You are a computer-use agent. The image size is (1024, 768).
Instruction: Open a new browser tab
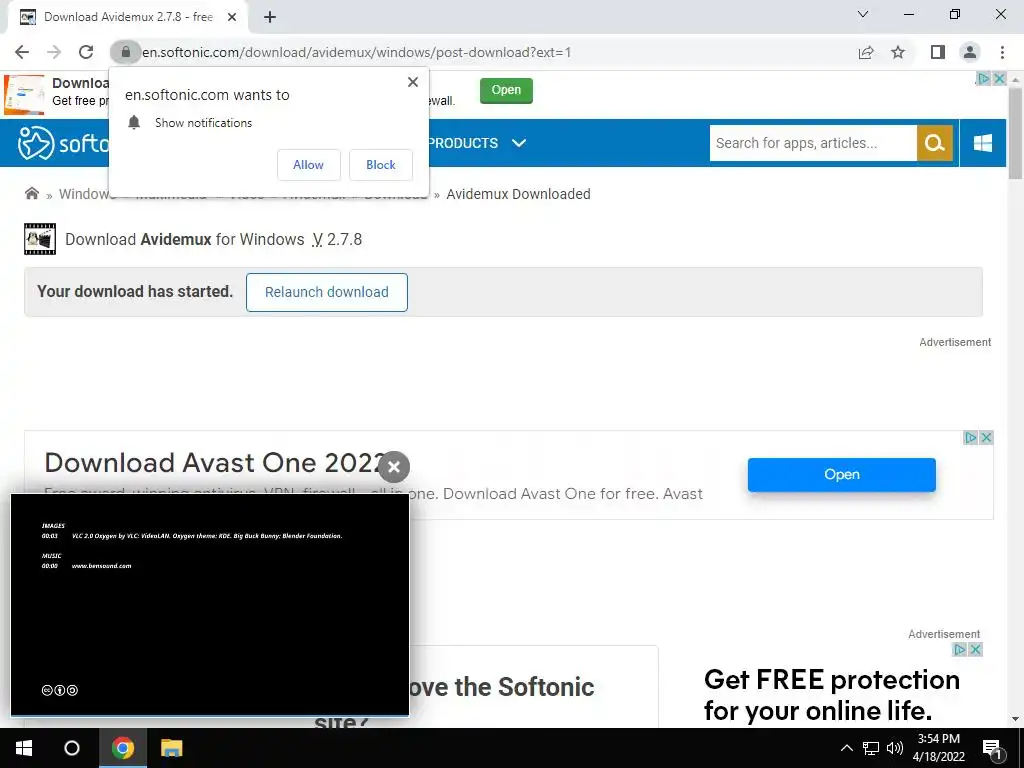pos(270,18)
